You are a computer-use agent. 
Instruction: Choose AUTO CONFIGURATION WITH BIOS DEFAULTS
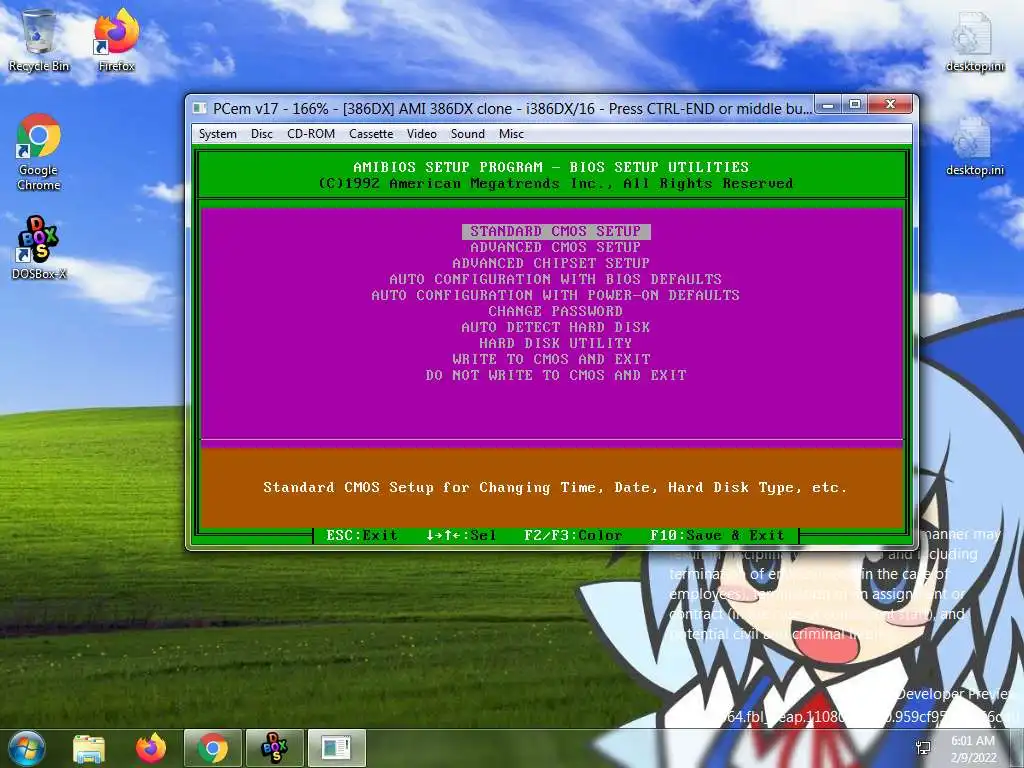(556, 280)
